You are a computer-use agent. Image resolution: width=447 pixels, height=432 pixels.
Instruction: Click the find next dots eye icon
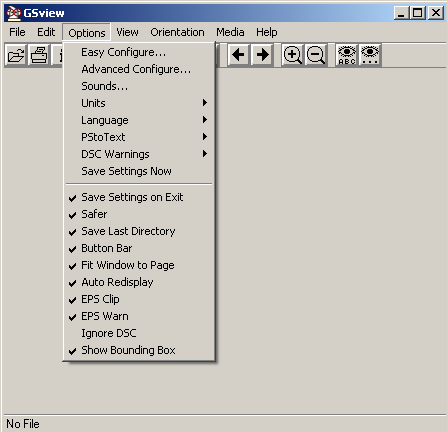click(x=370, y=55)
